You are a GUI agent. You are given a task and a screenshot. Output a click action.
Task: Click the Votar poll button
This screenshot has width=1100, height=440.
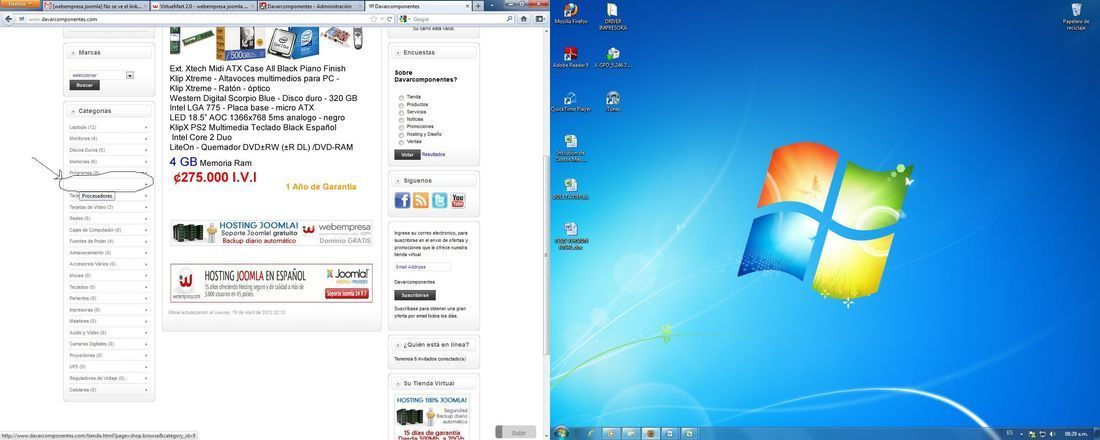click(407, 154)
